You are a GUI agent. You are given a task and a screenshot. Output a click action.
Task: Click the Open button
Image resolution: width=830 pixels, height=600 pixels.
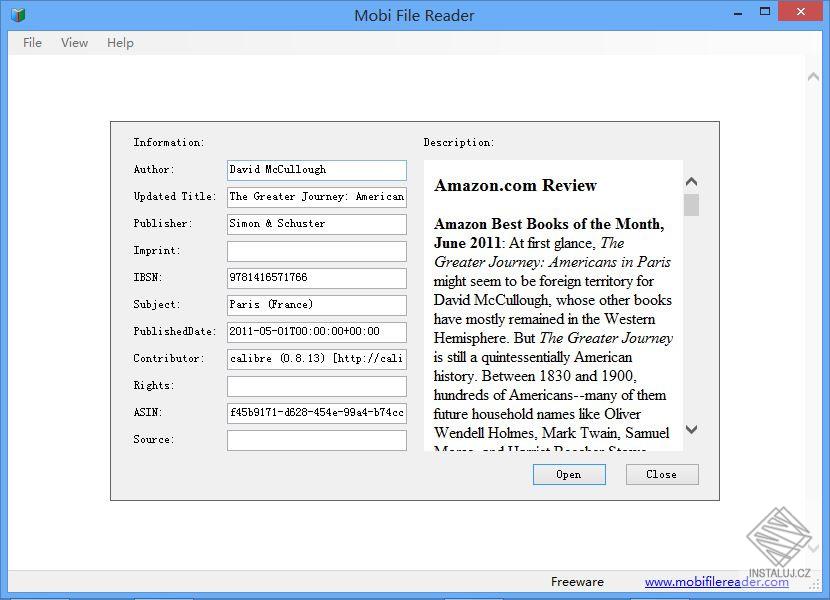569,474
